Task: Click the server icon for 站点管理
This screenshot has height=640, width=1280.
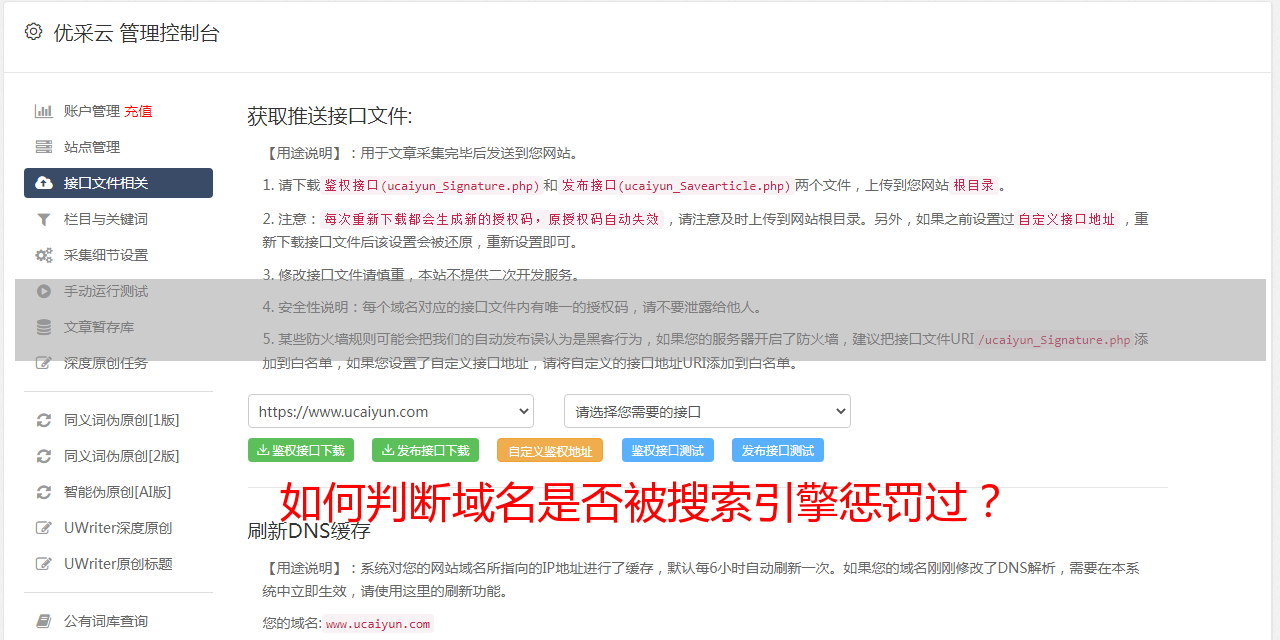Action: [x=44, y=147]
